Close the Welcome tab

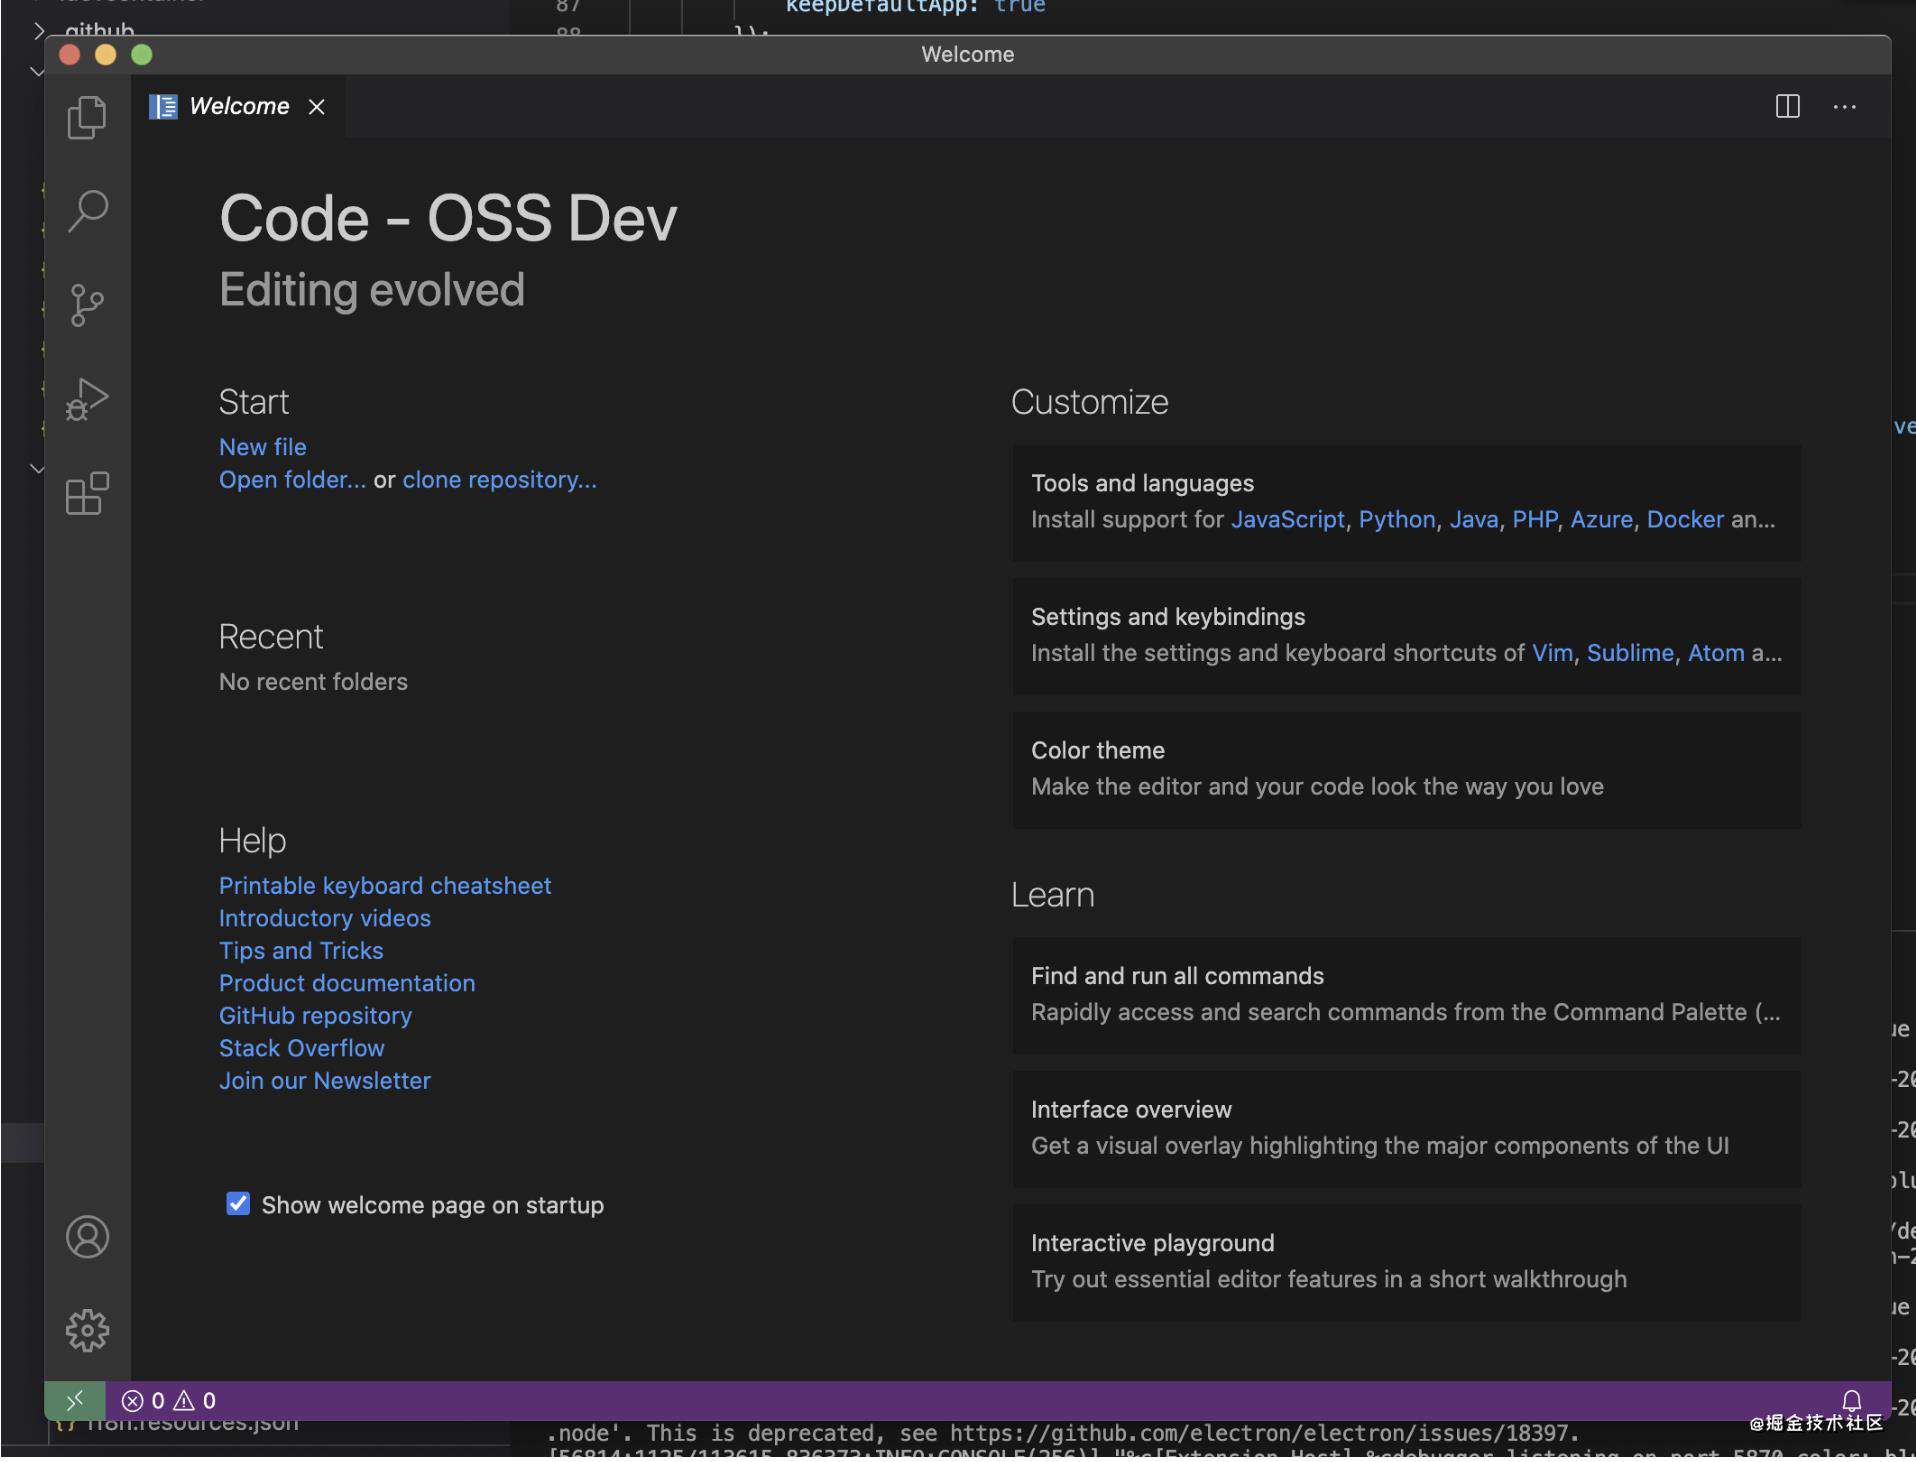pyautogui.click(x=317, y=107)
